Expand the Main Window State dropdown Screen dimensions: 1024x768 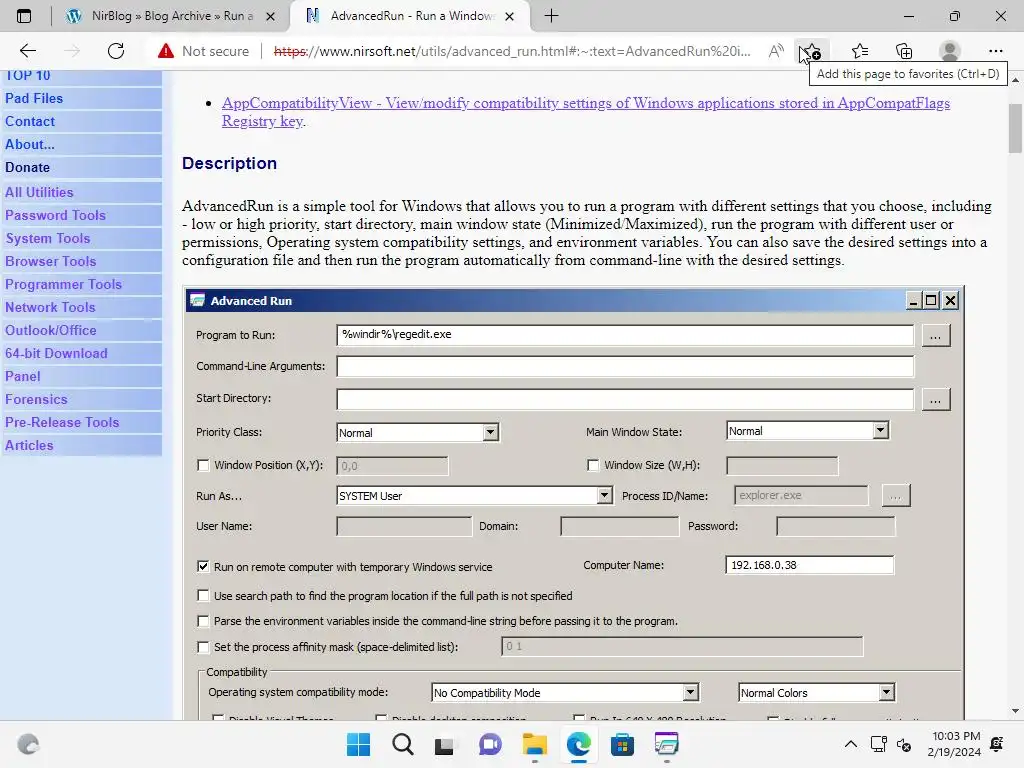(x=880, y=430)
